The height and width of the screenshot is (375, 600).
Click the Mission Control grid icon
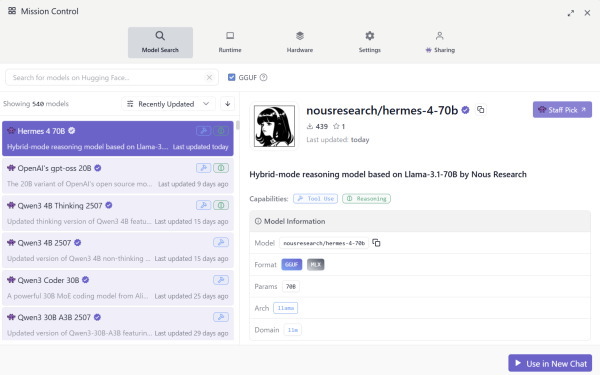point(12,11)
